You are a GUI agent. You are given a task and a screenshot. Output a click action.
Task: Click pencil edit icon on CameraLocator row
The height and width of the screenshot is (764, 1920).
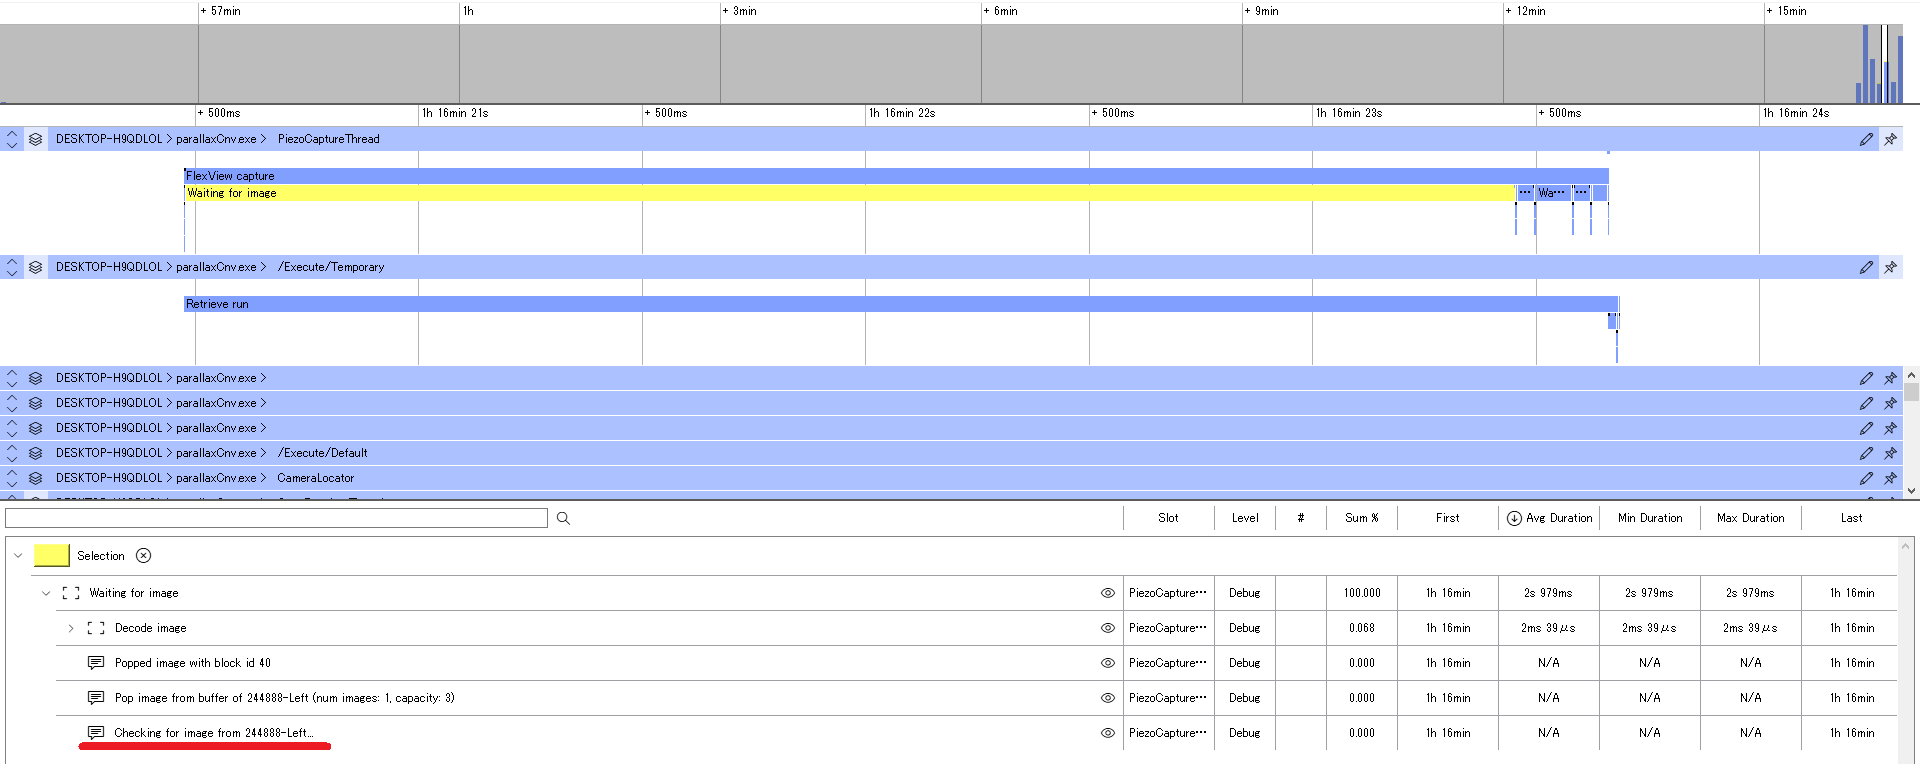[x=1866, y=479]
